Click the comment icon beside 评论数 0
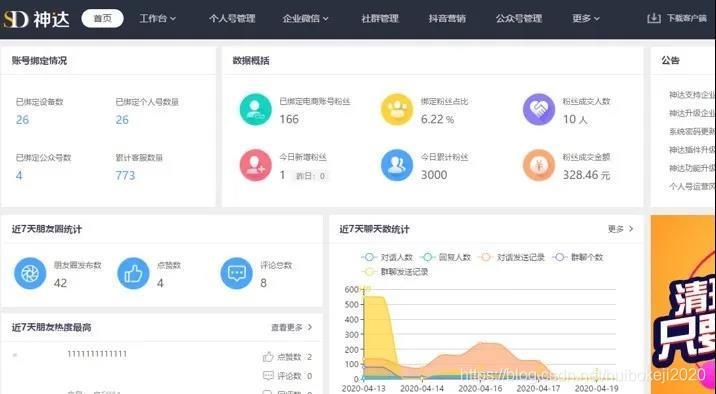The width and height of the screenshot is (716, 394). click(268, 376)
